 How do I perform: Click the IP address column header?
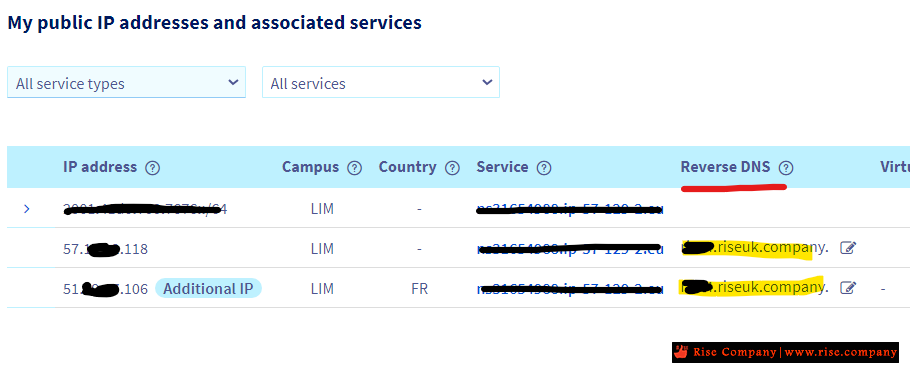(100, 168)
